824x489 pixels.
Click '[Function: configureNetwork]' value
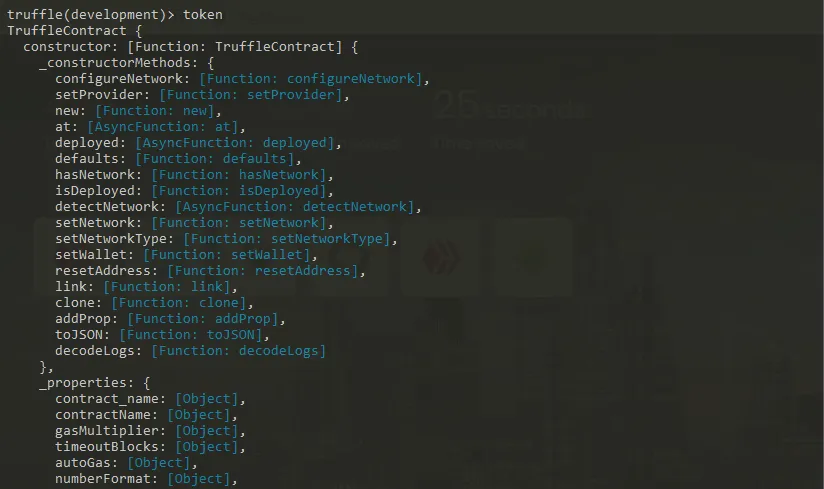click(x=311, y=79)
